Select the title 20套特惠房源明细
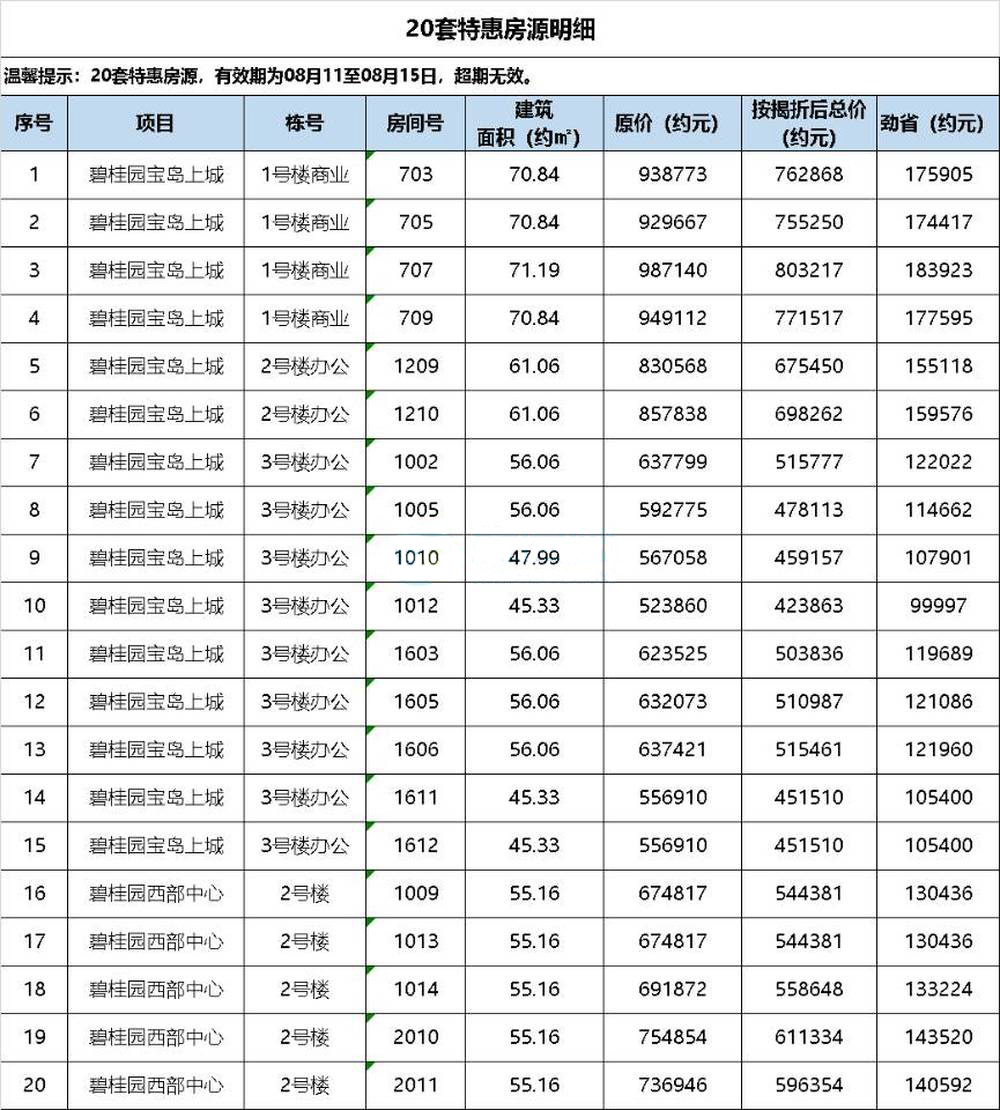 500,30
